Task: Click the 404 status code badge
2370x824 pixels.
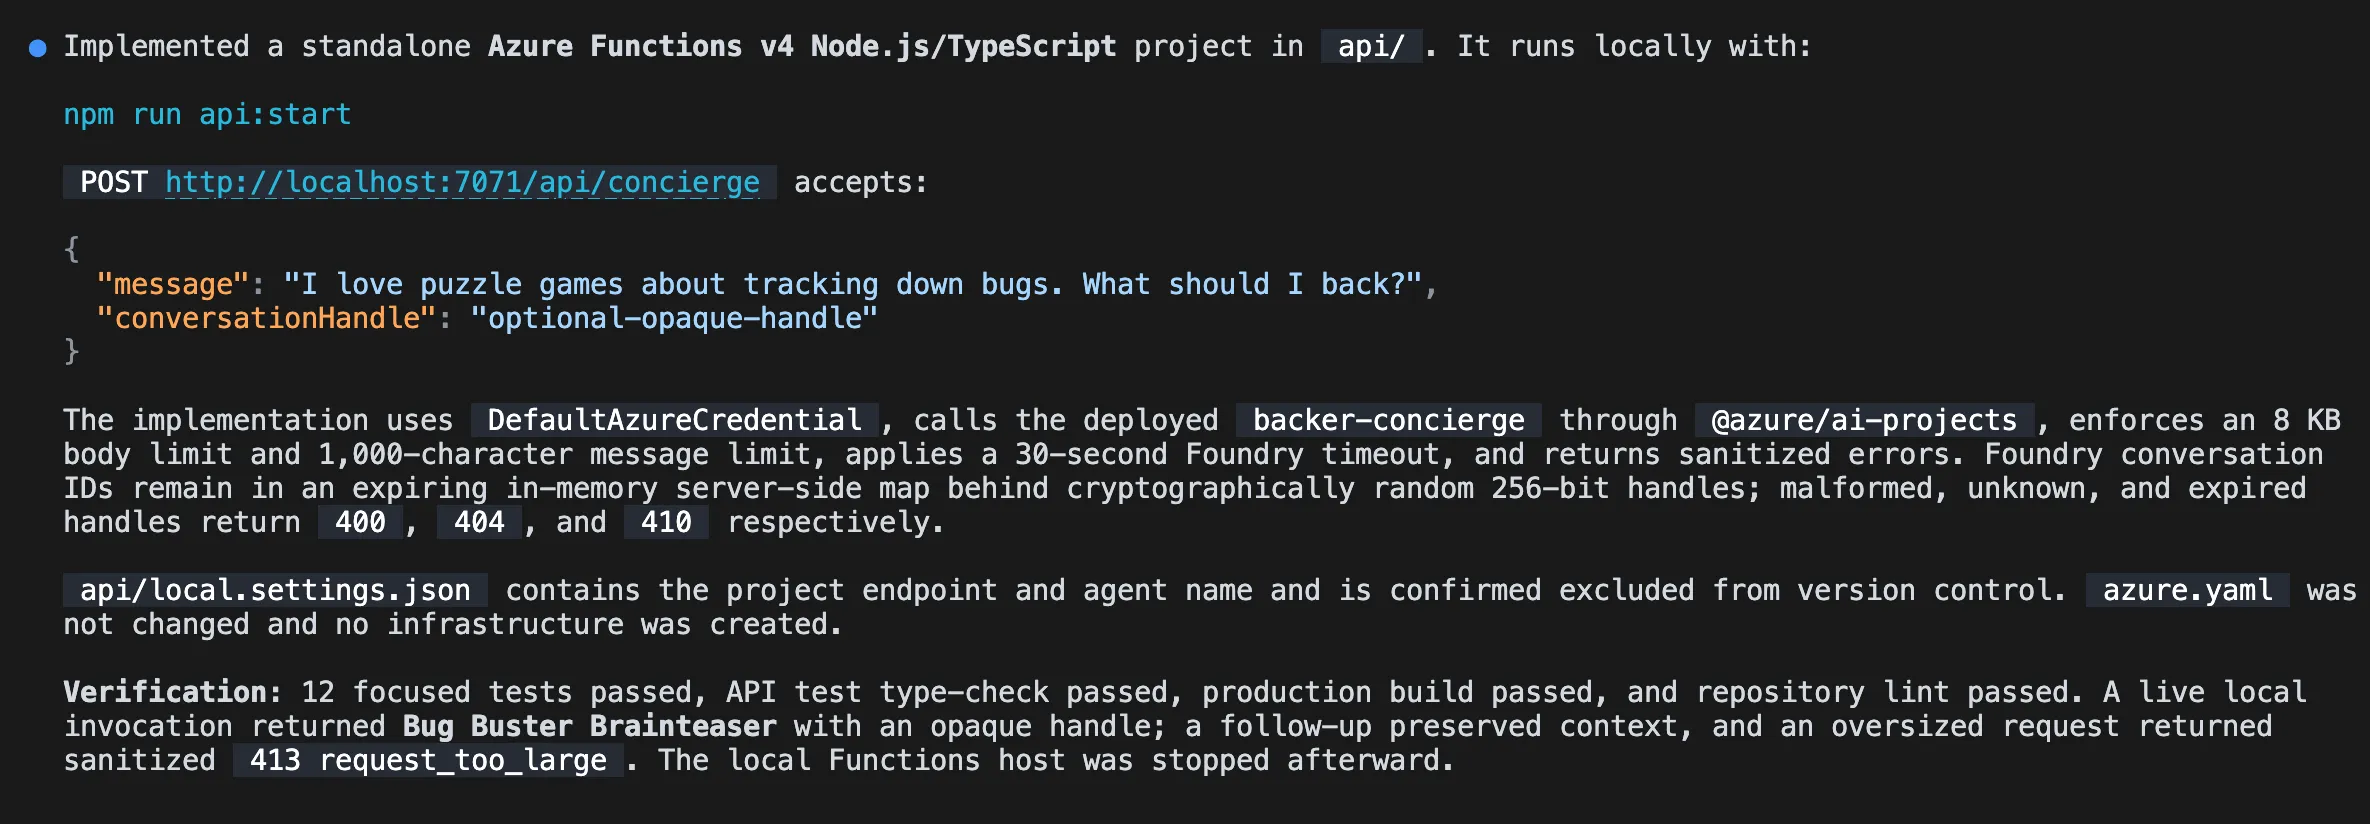Action: (x=479, y=522)
